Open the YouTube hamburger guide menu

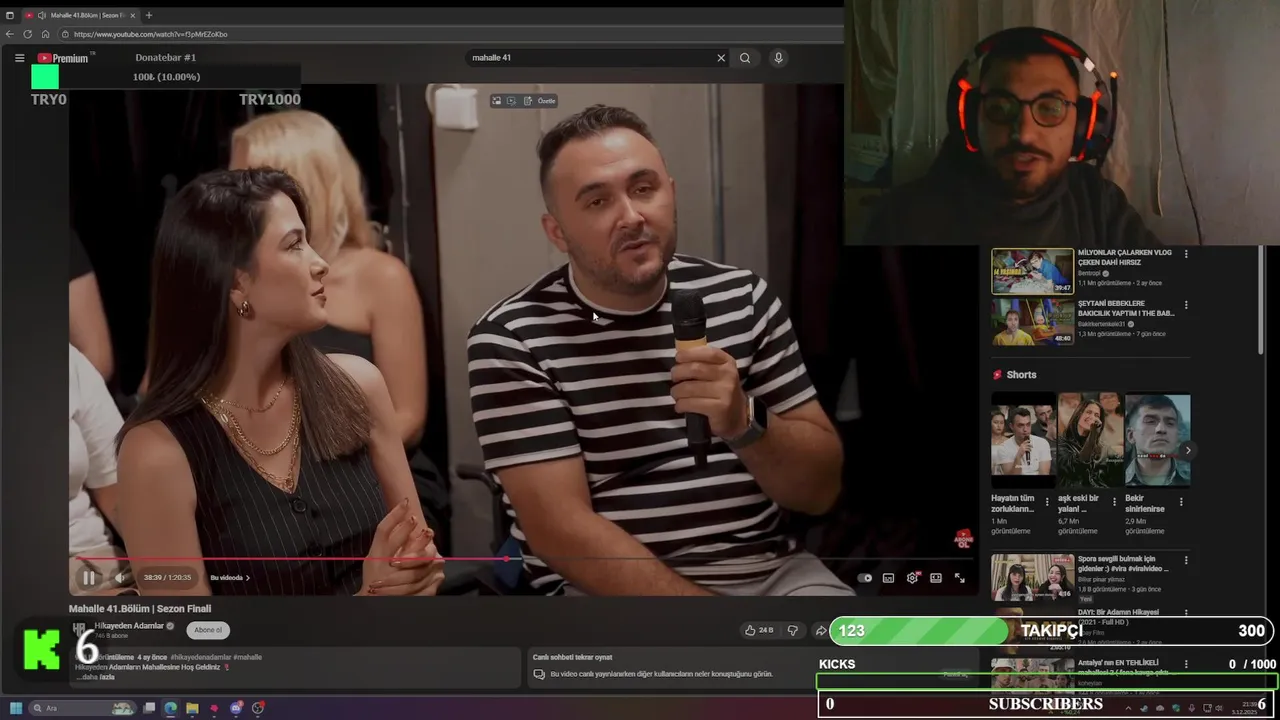[x=19, y=58]
